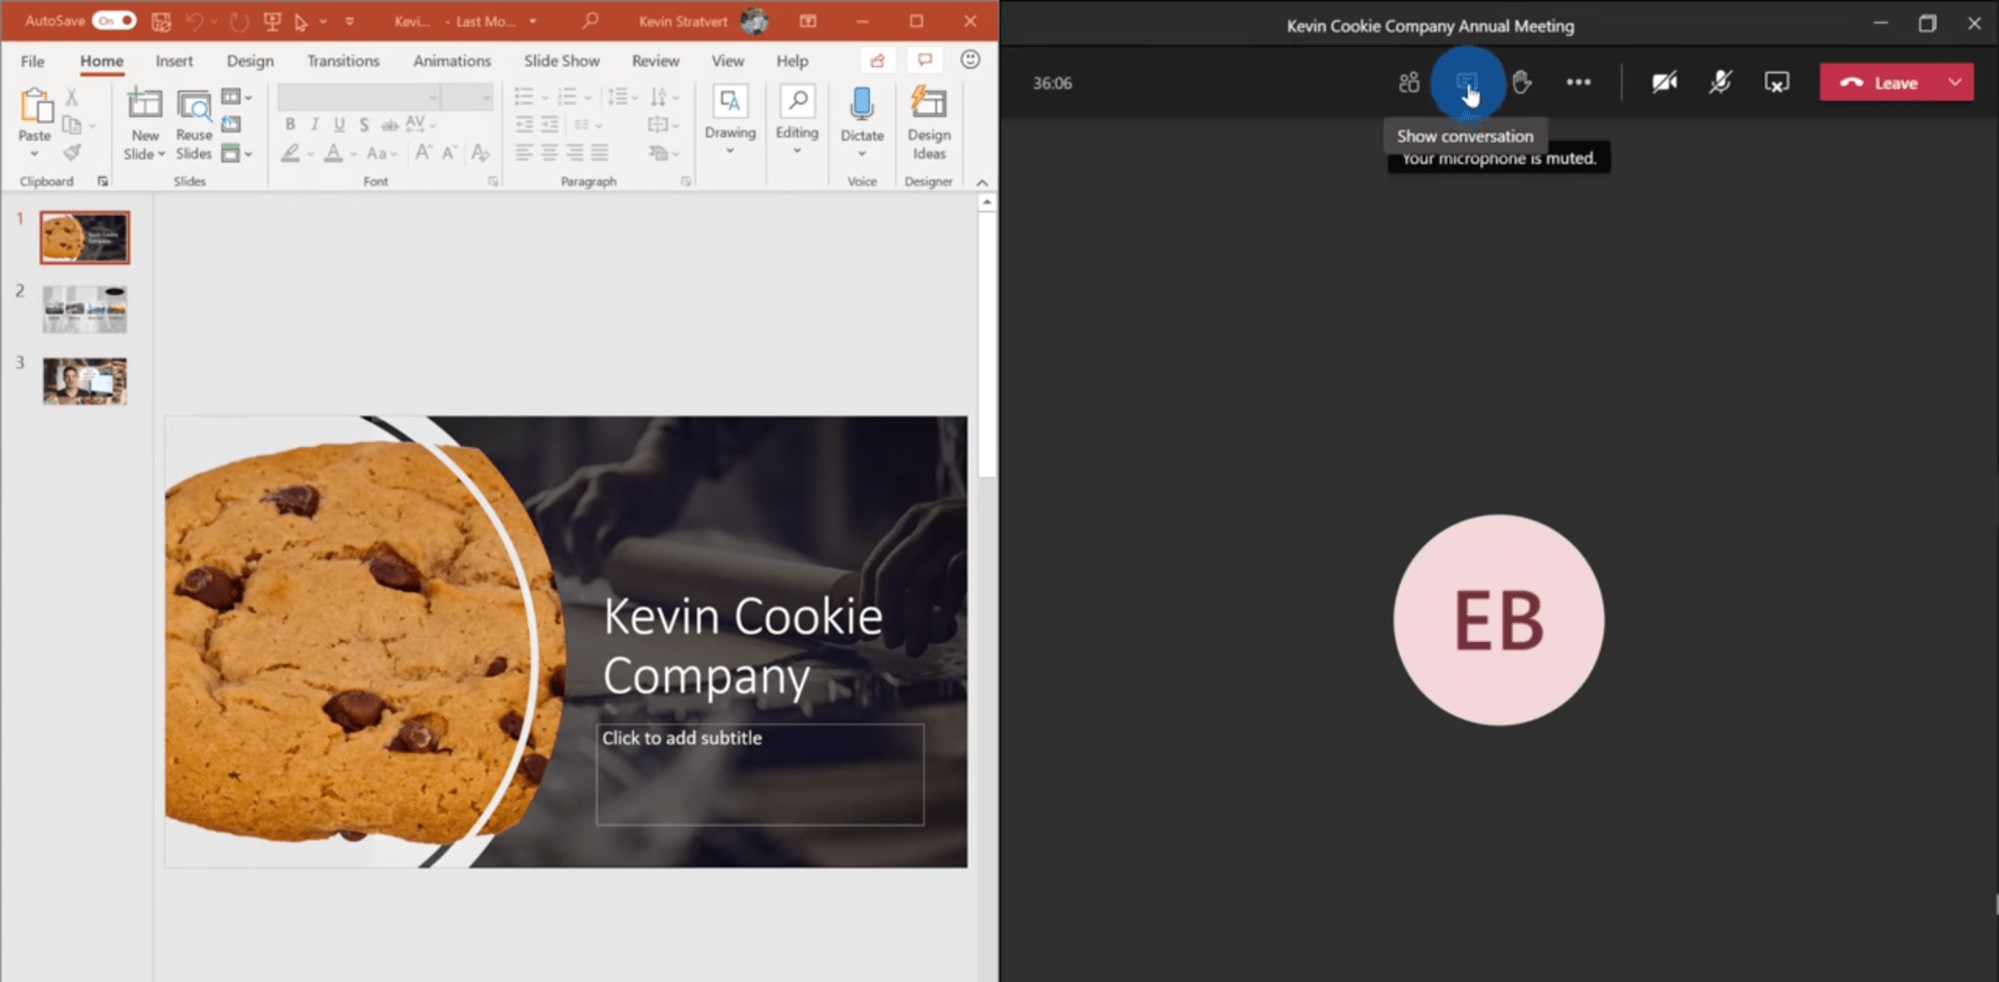Justify the paragraph text
Viewport: 1999px width, 982px height.
(599, 152)
